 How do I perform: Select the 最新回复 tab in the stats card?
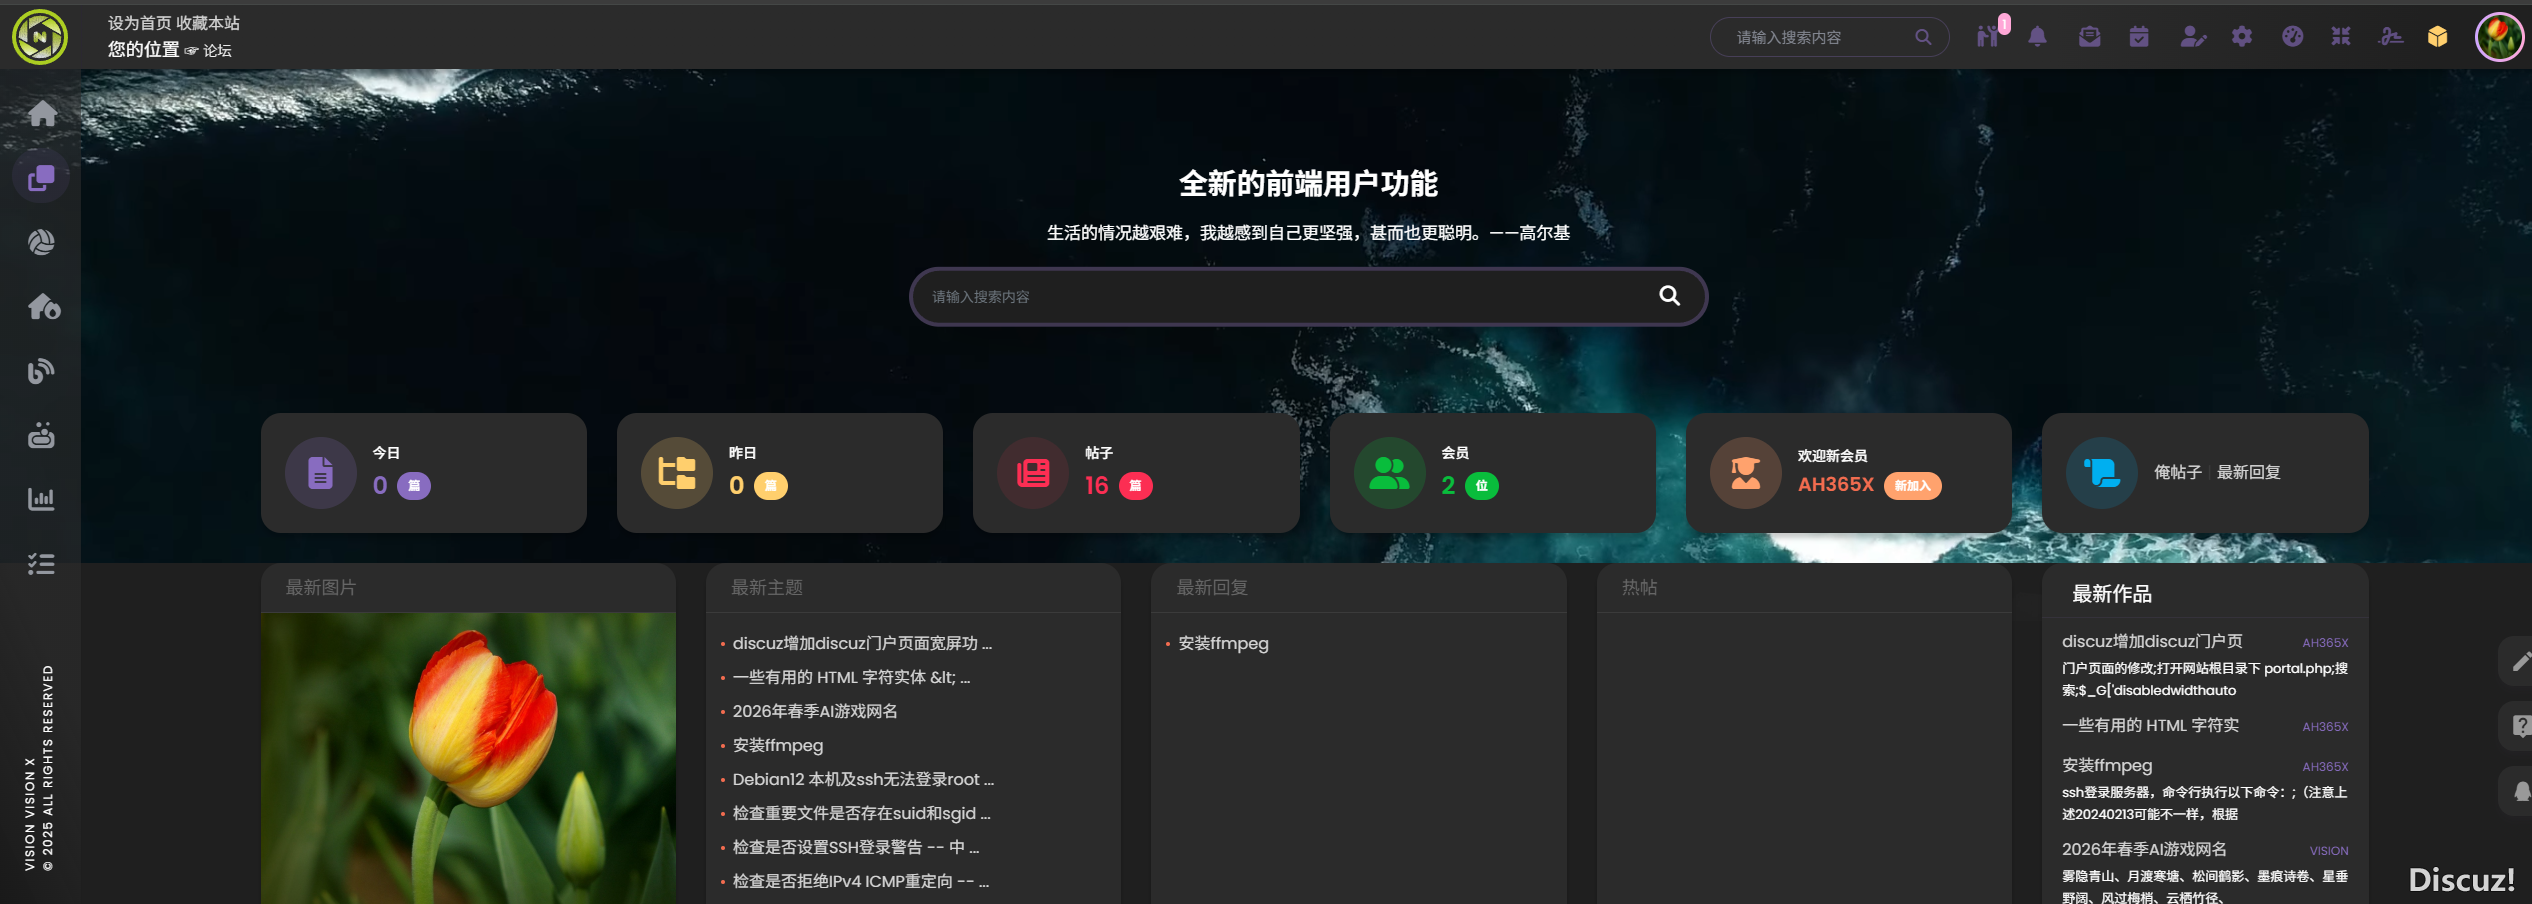[2248, 472]
